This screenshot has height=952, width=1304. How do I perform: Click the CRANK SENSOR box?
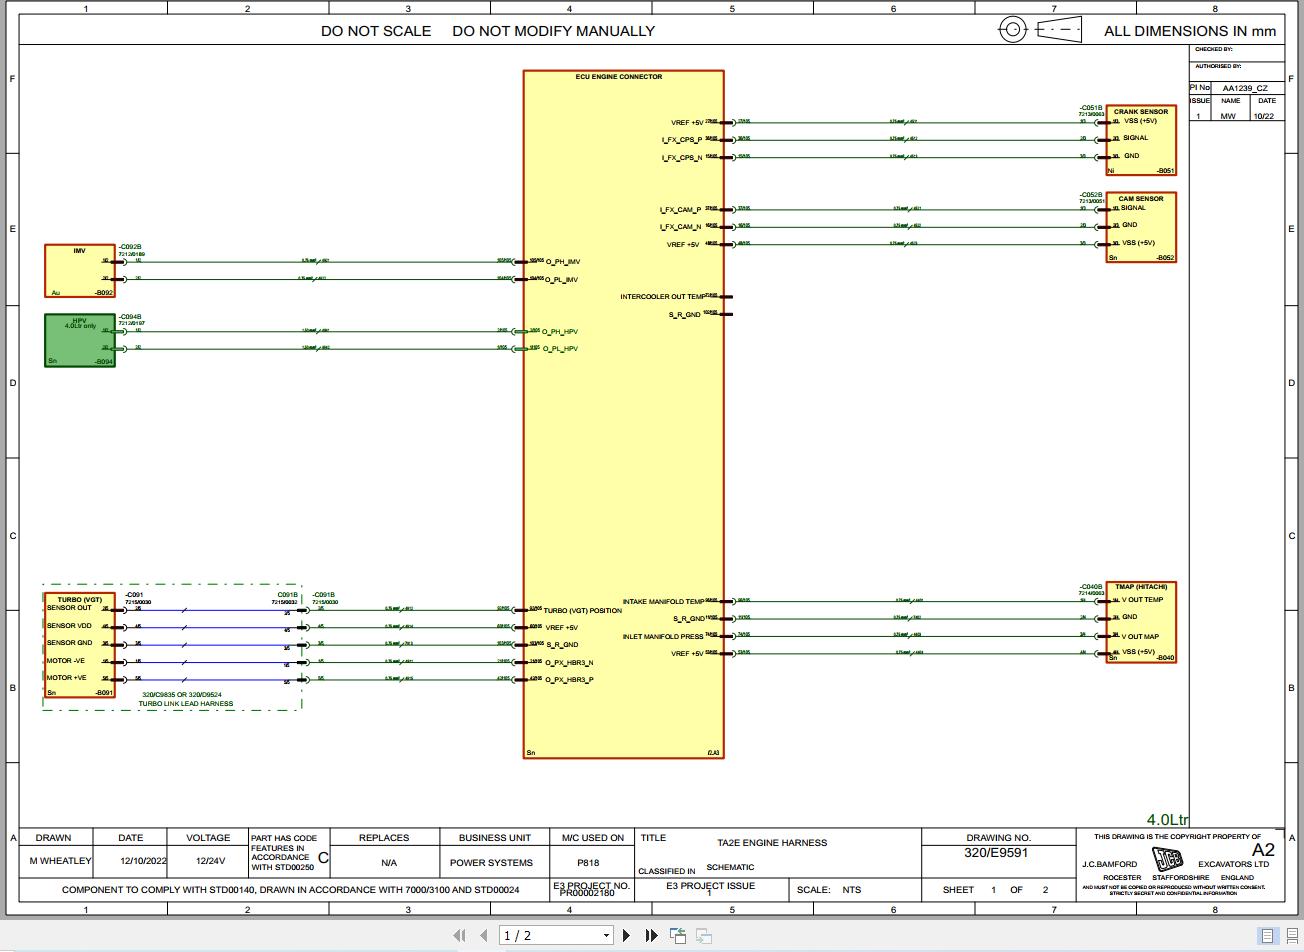point(1140,139)
